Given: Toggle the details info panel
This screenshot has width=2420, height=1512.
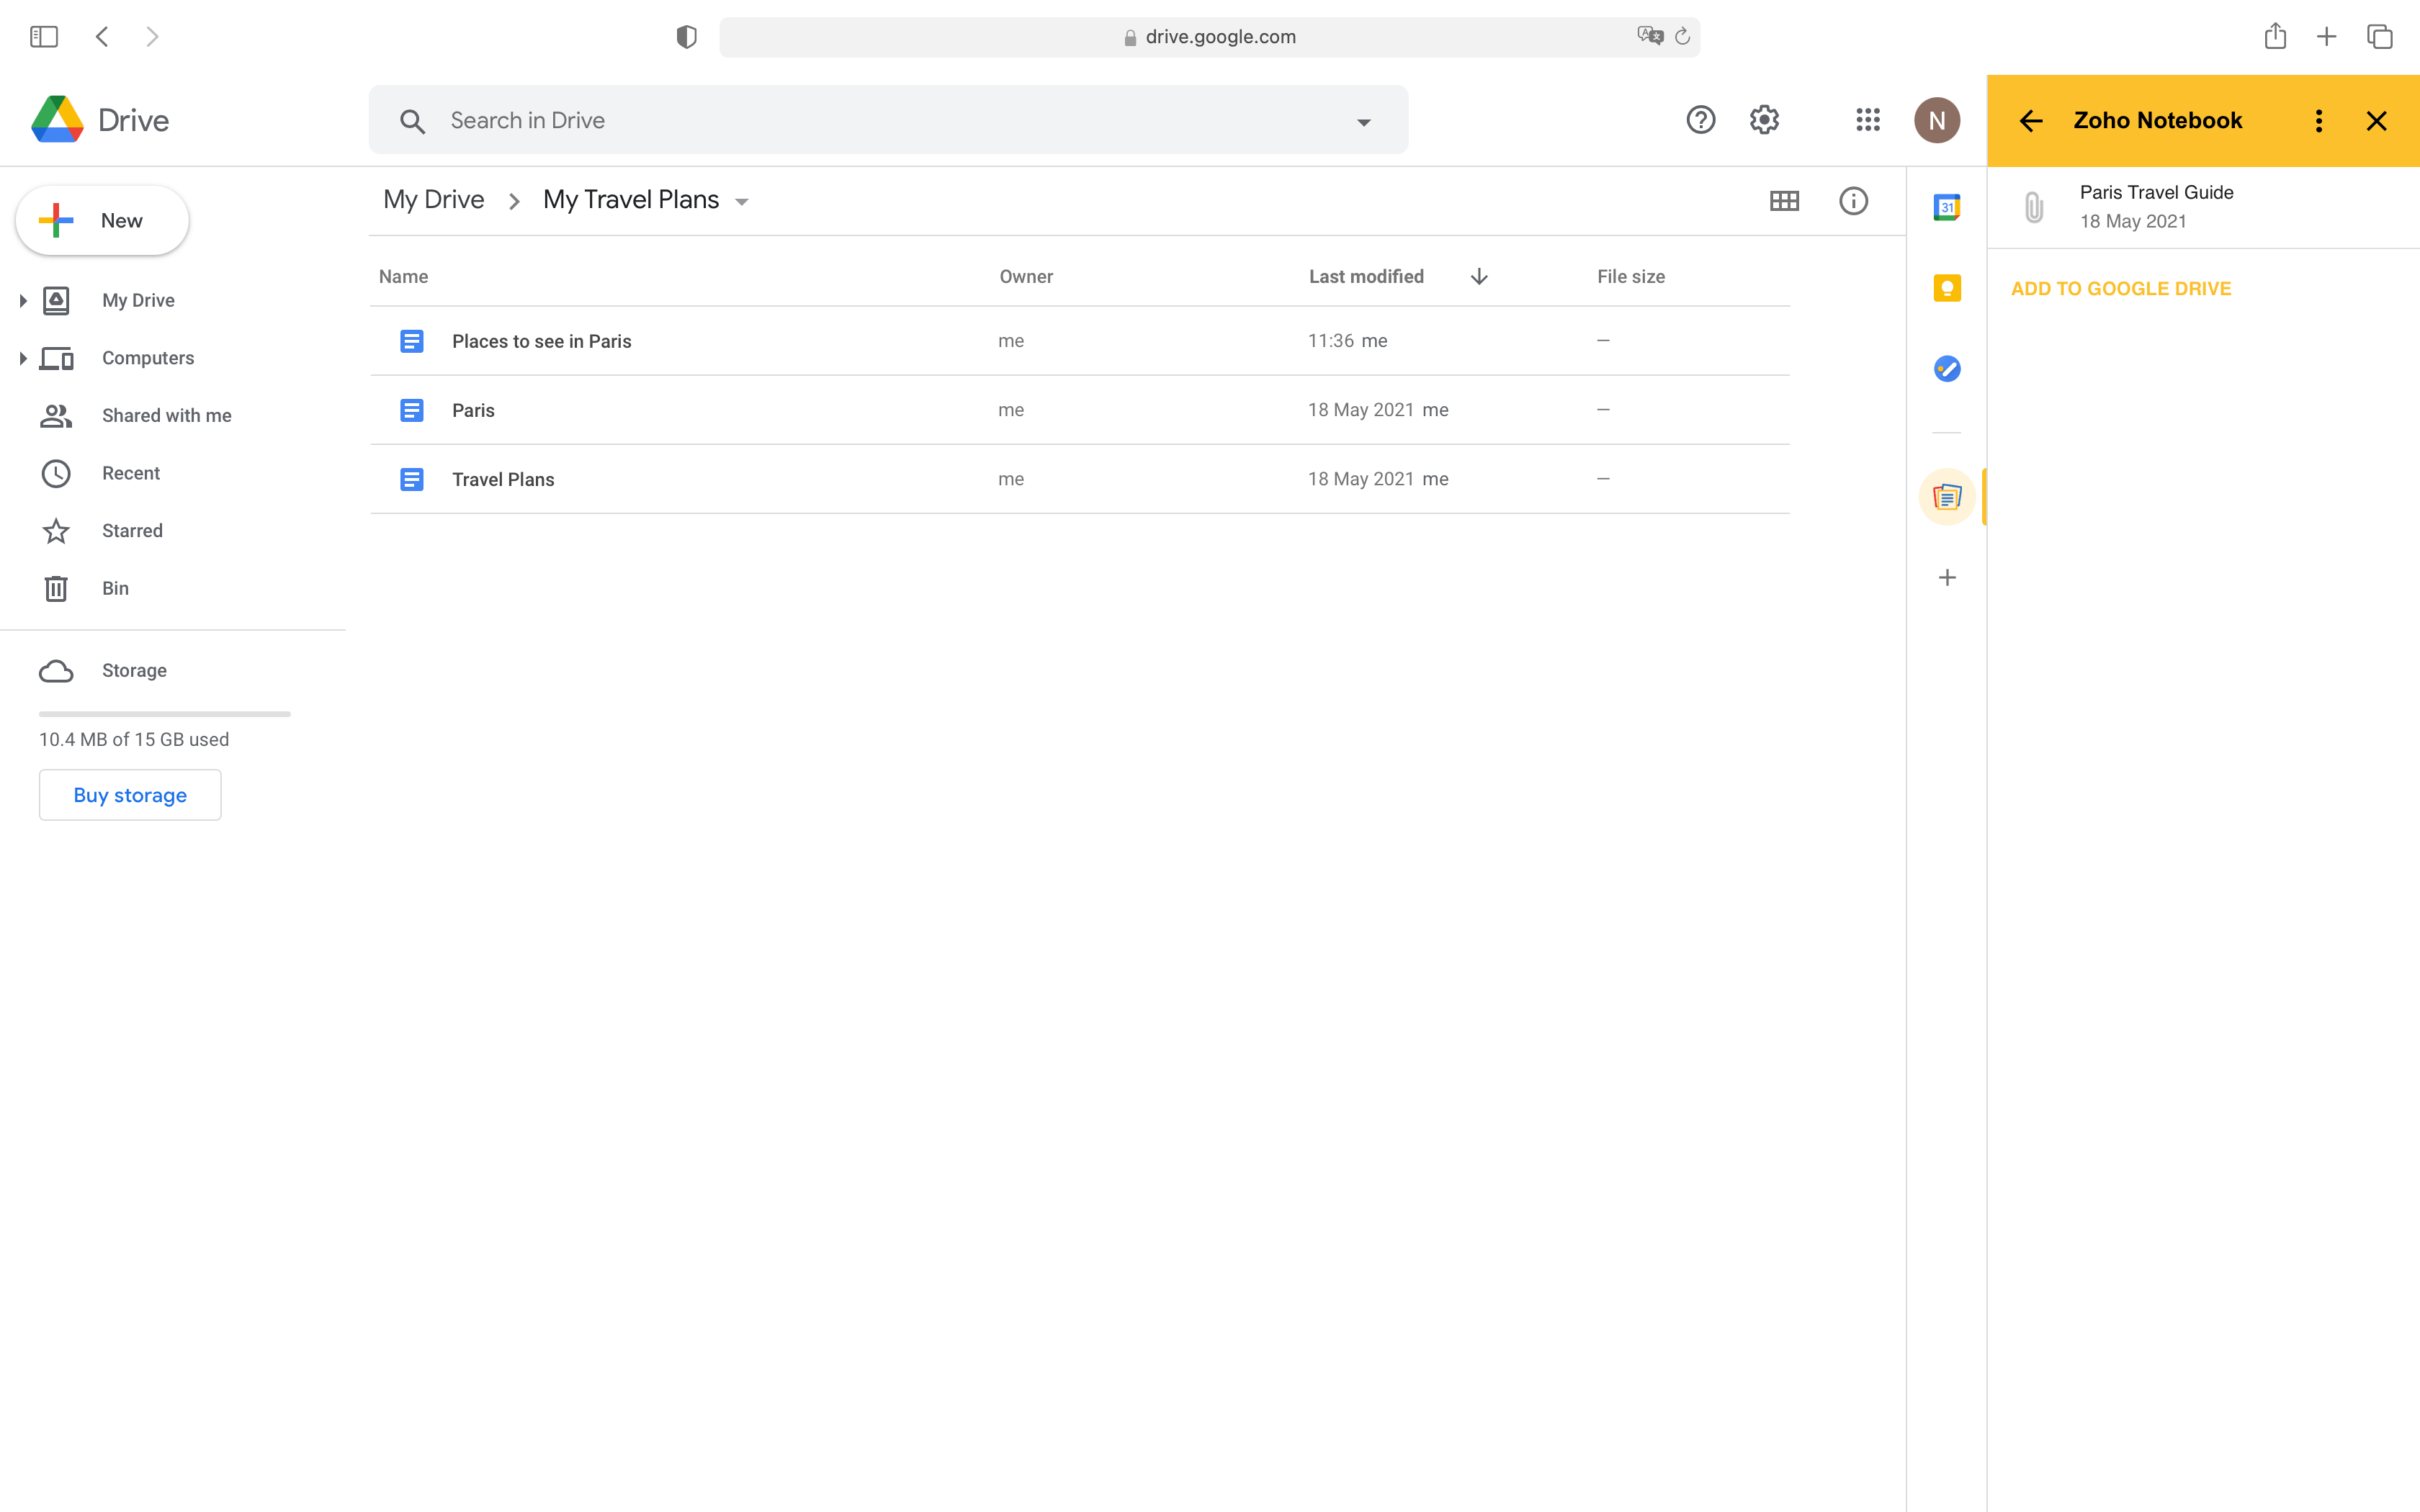Looking at the screenshot, I should [x=1853, y=201].
